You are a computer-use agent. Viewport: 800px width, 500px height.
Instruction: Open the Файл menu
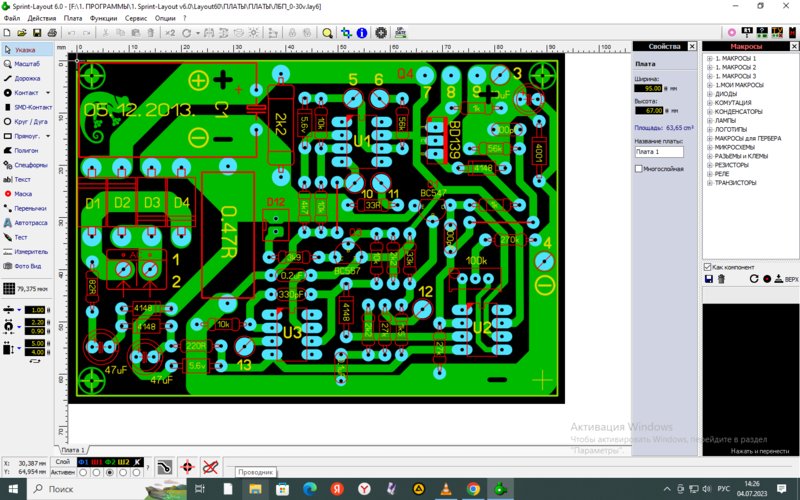(x=12, y=18)
